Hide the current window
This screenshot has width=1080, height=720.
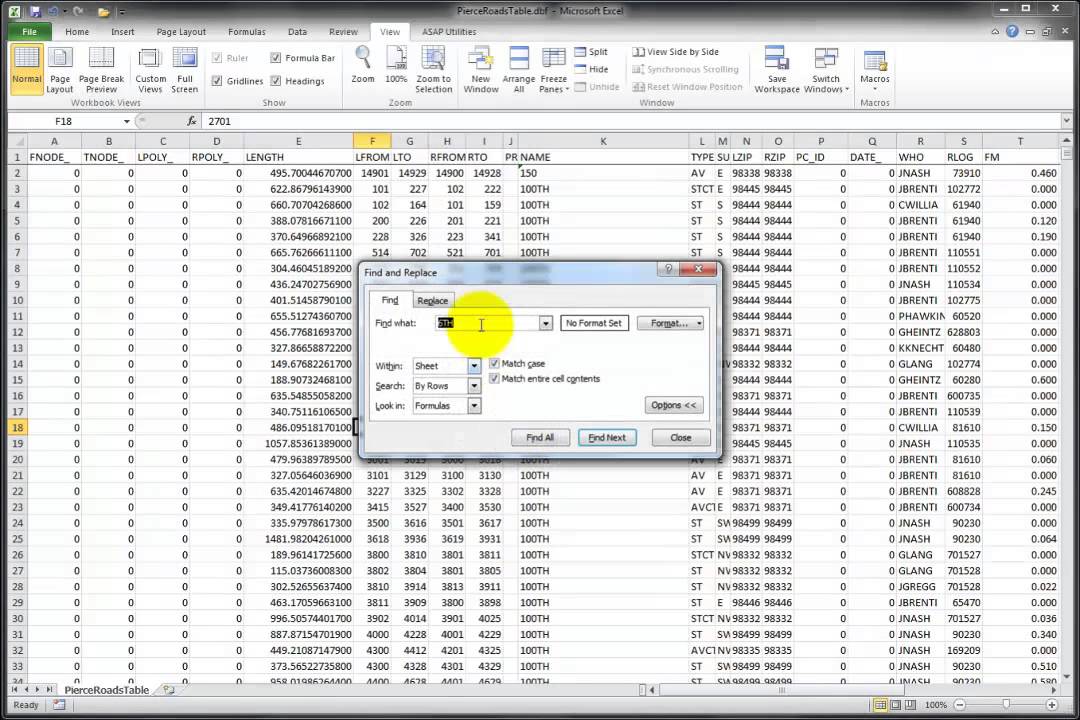coord(592,69)
